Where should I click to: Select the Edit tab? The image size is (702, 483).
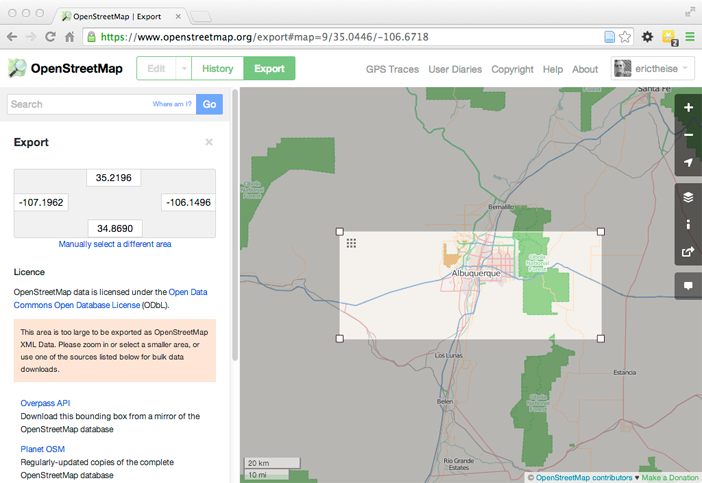point(156,68)
